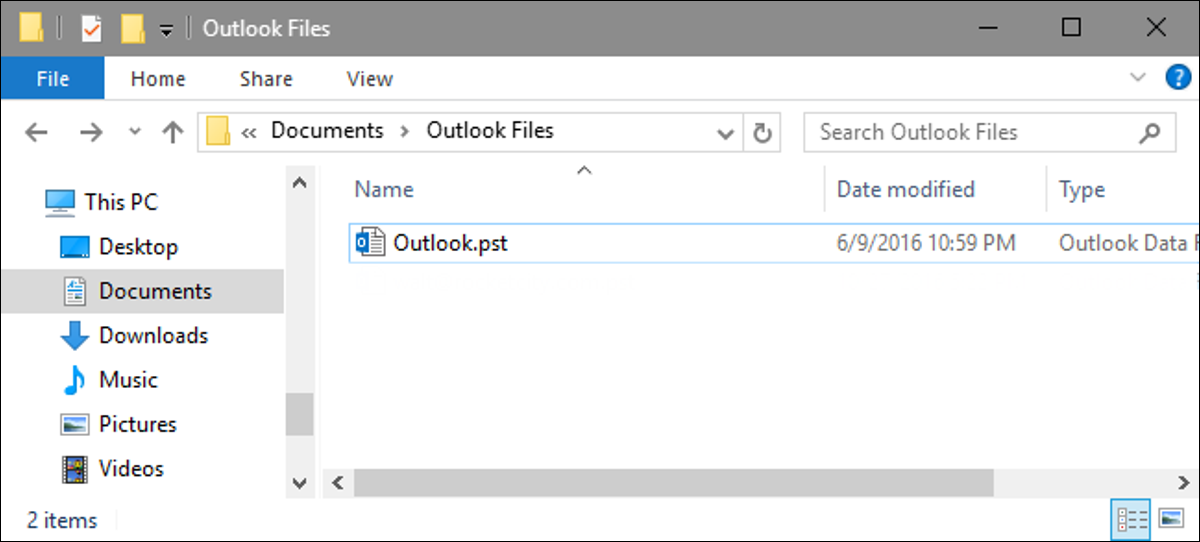Image resolution: width=1200 pixels, height=542 pixels.
Task: Refresh the Outlook Files folder
Action: pyautogui.click(x=762, y=132)
